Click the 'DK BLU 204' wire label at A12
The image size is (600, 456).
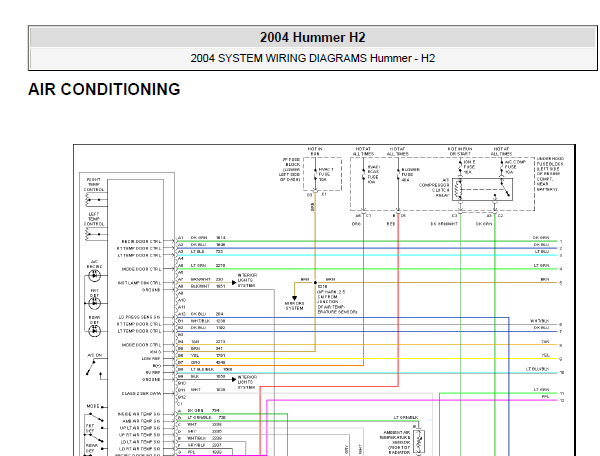pos(207,314)
